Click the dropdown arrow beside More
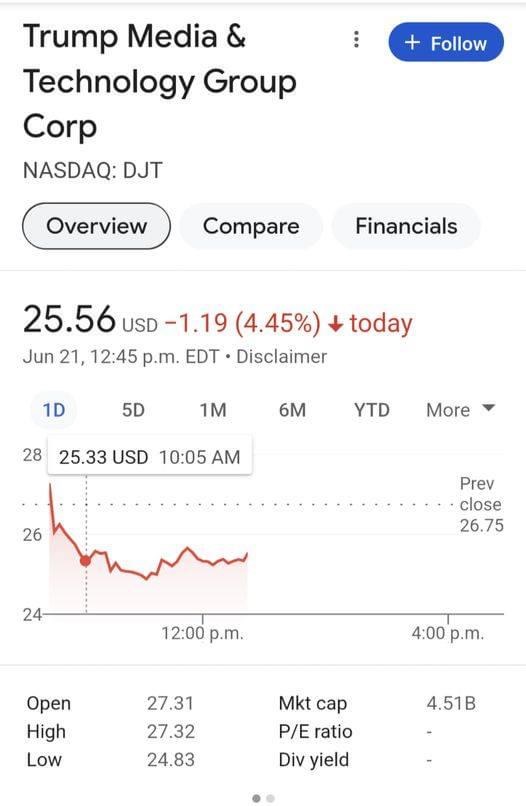The width and height of the screenshot is (526, 806). [x=488, y=409]
